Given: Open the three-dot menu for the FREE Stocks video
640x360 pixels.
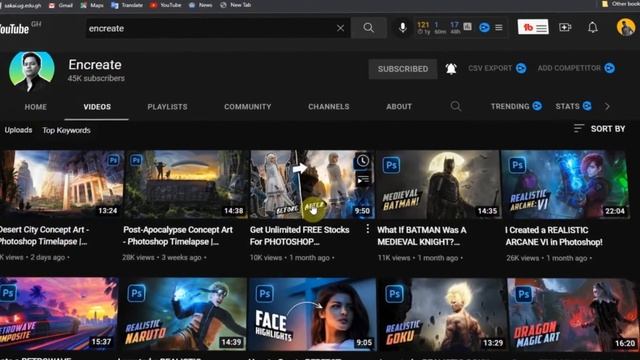Looking at the screenshot, I should (367, 229).
